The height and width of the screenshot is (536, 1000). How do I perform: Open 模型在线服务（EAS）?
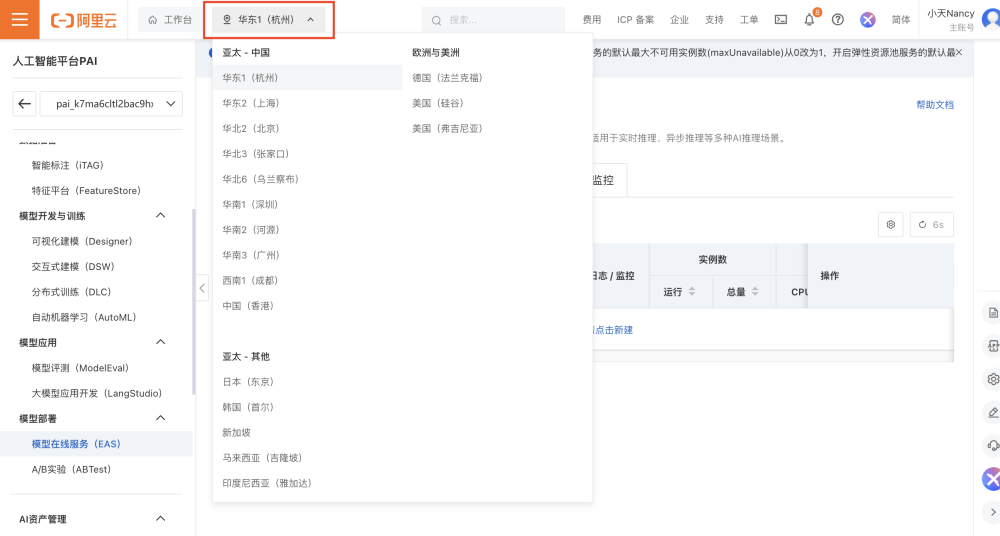click(96, 443)
